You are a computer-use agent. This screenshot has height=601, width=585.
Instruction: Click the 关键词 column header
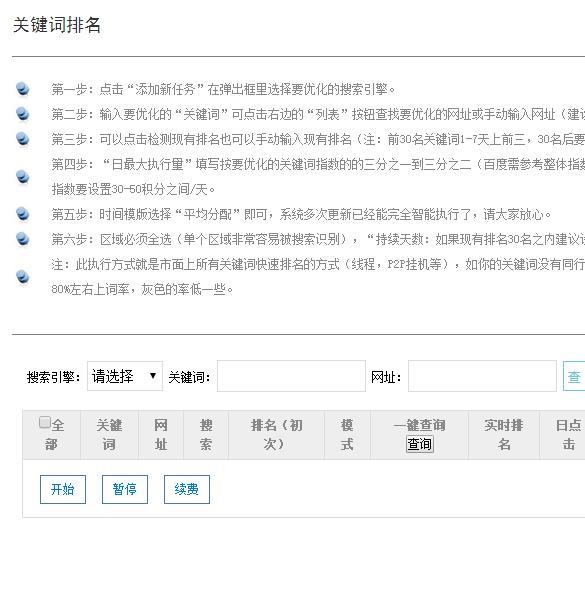pos(109,435)
